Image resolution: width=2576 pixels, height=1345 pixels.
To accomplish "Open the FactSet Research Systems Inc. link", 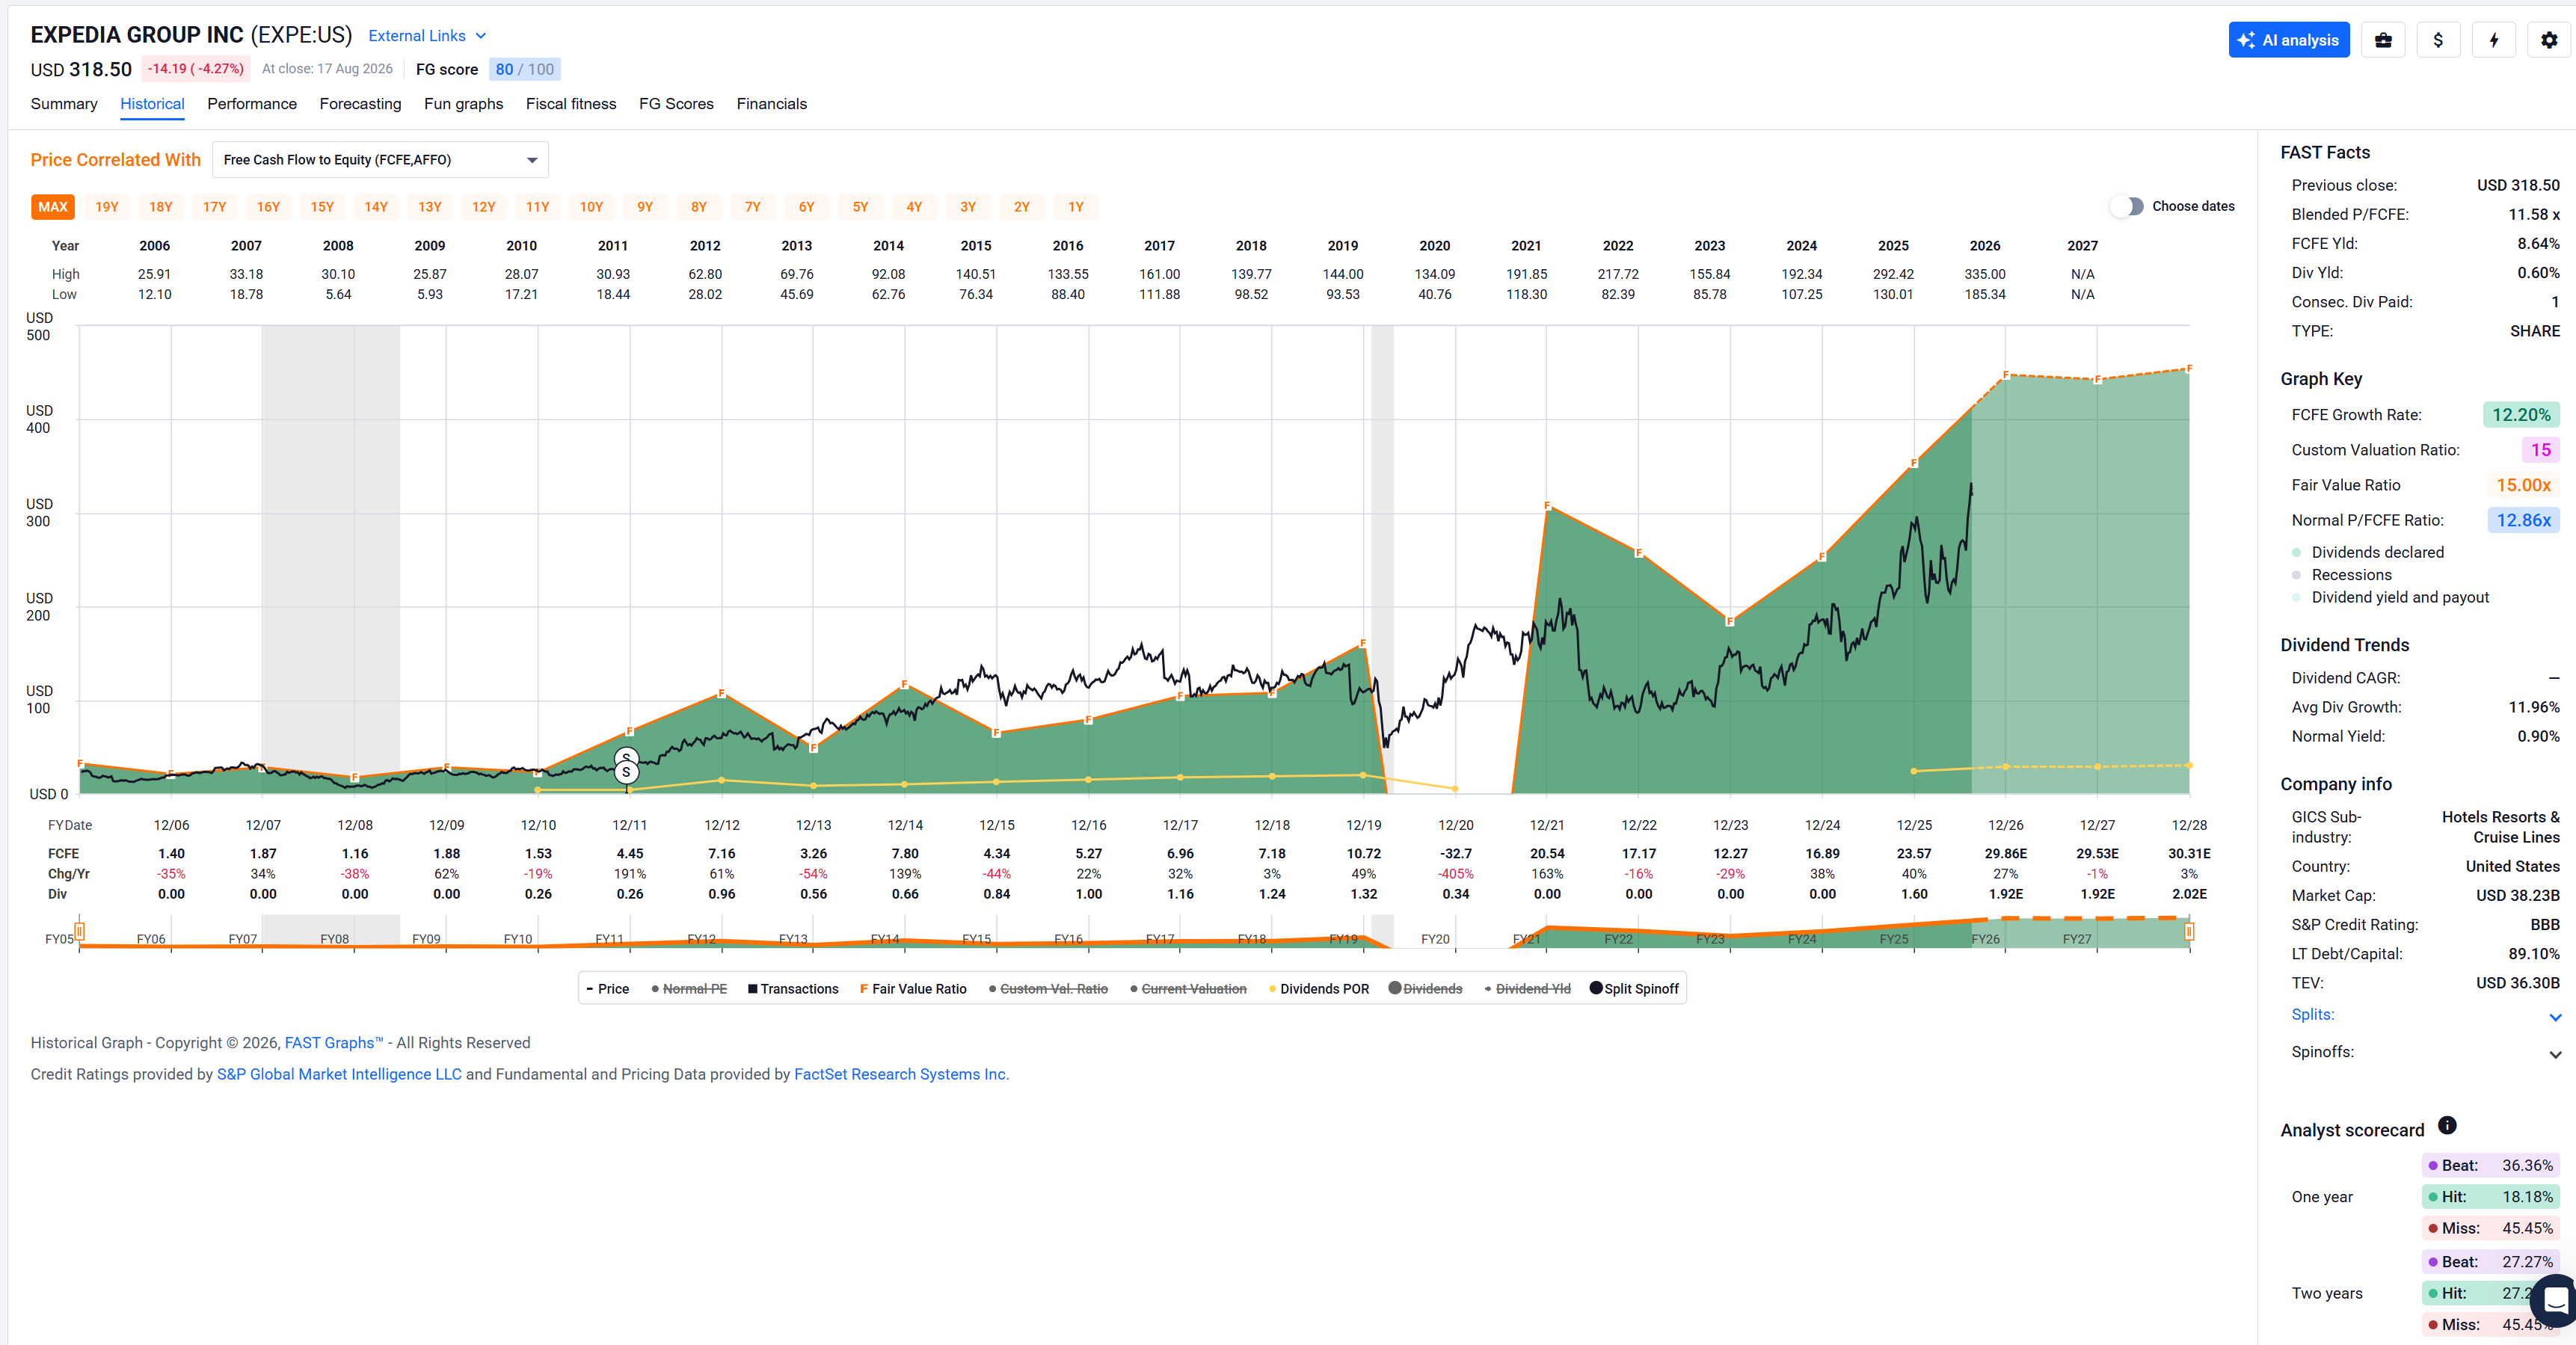I will (x=901, y=1074).
